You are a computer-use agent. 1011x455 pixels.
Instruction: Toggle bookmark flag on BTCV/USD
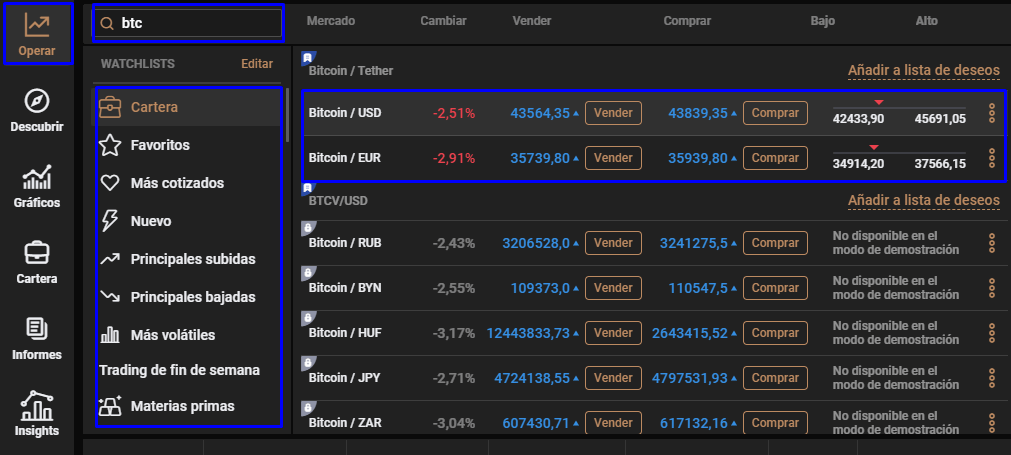(308, 188)
